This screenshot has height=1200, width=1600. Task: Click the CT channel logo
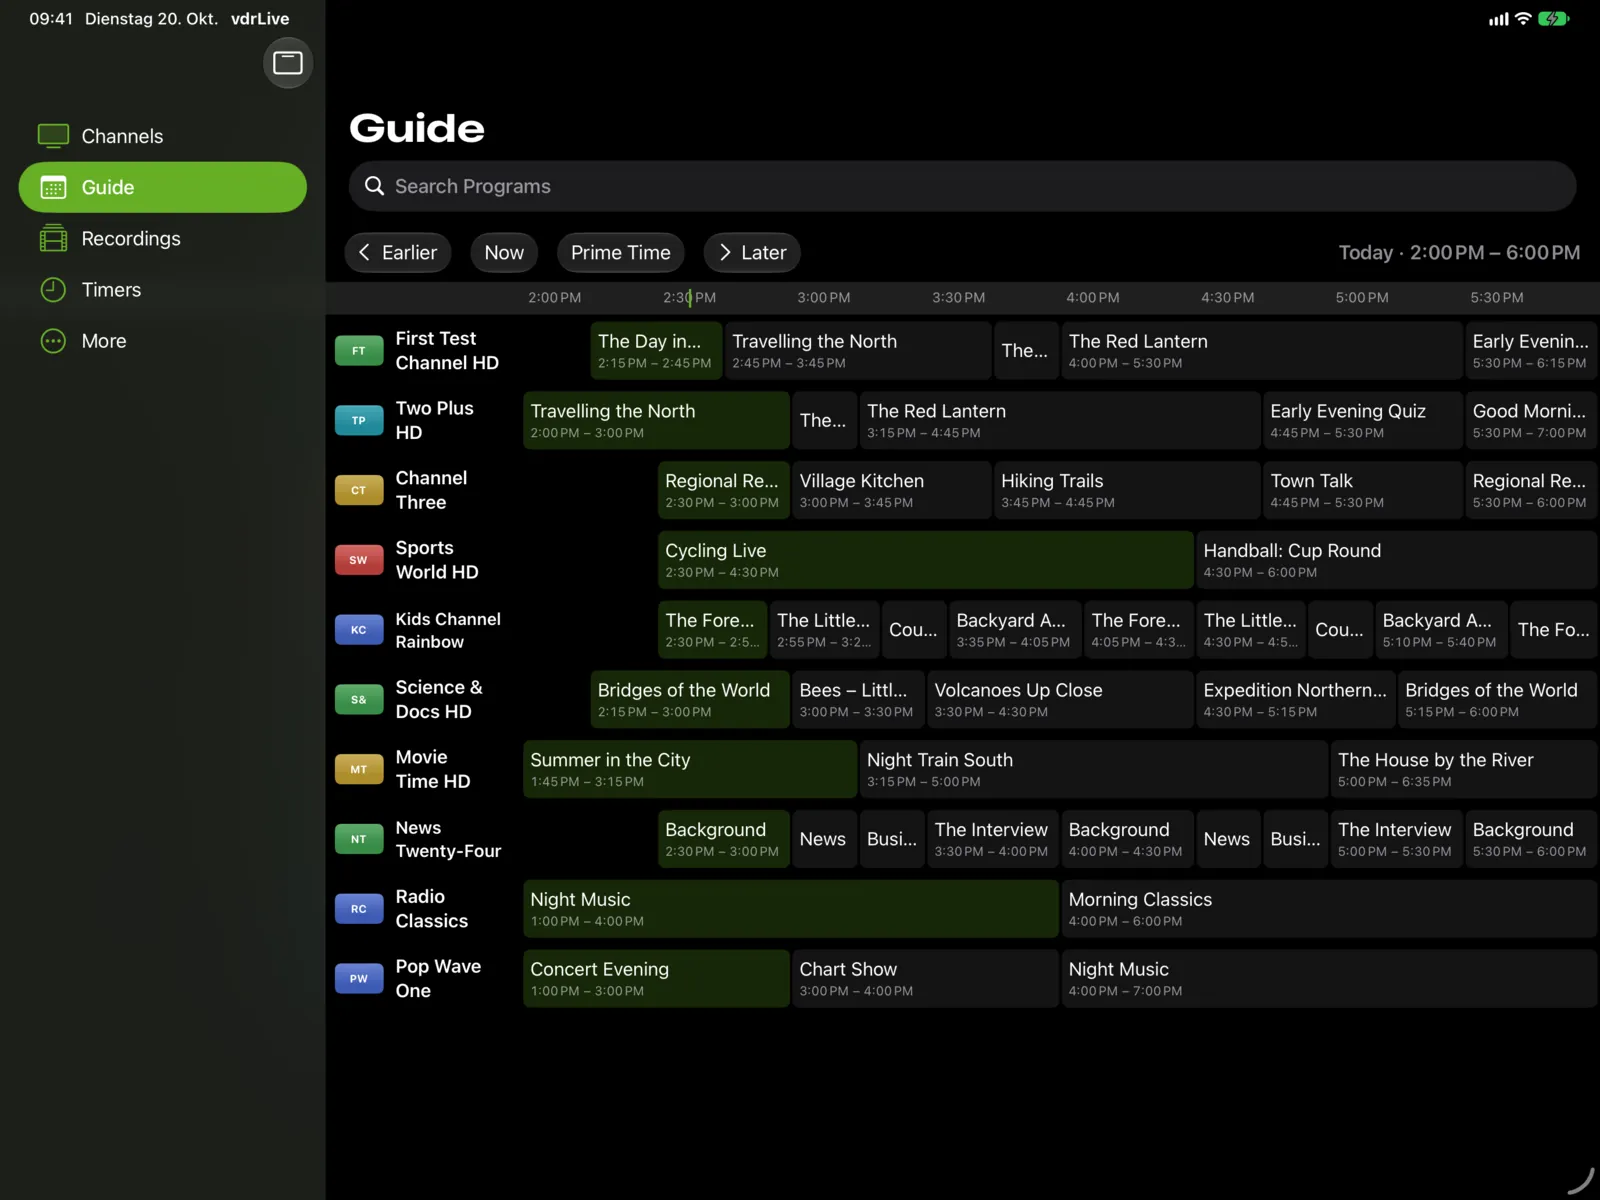click(359, 490)
